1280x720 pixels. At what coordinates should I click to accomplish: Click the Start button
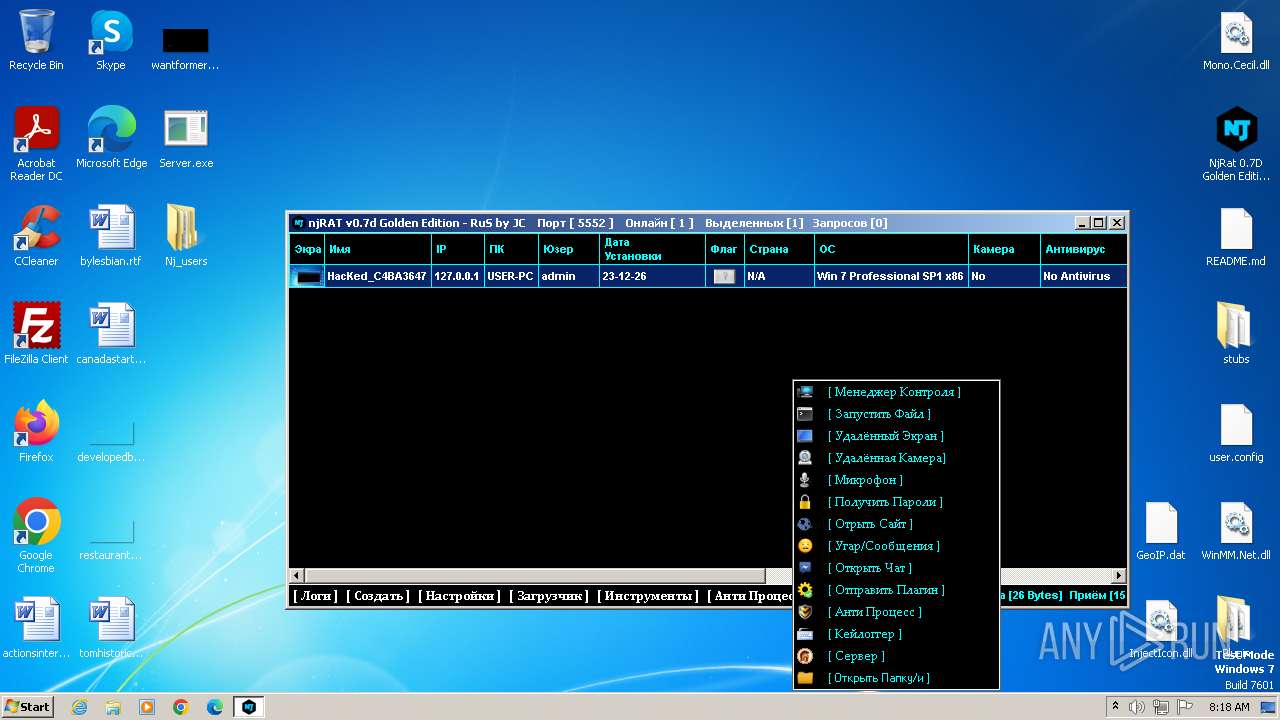point(28,706)
